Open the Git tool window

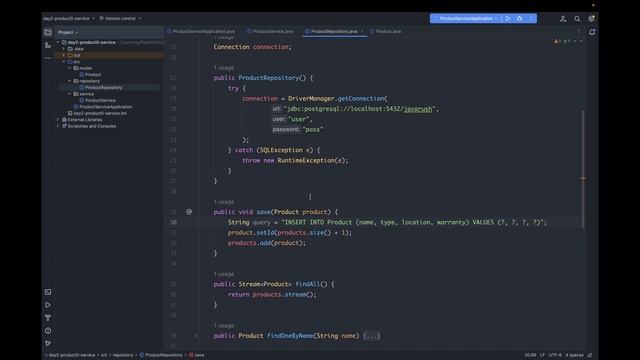point(48,344)
